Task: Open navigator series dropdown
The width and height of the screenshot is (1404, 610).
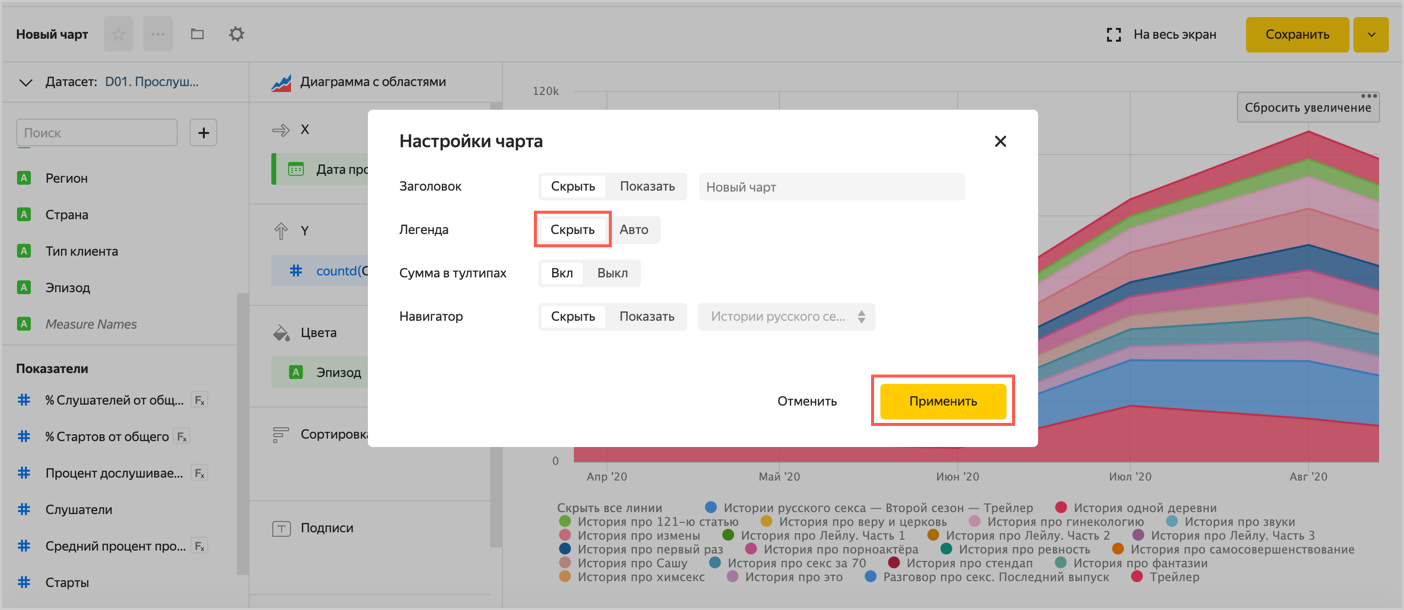Action: 786,317
